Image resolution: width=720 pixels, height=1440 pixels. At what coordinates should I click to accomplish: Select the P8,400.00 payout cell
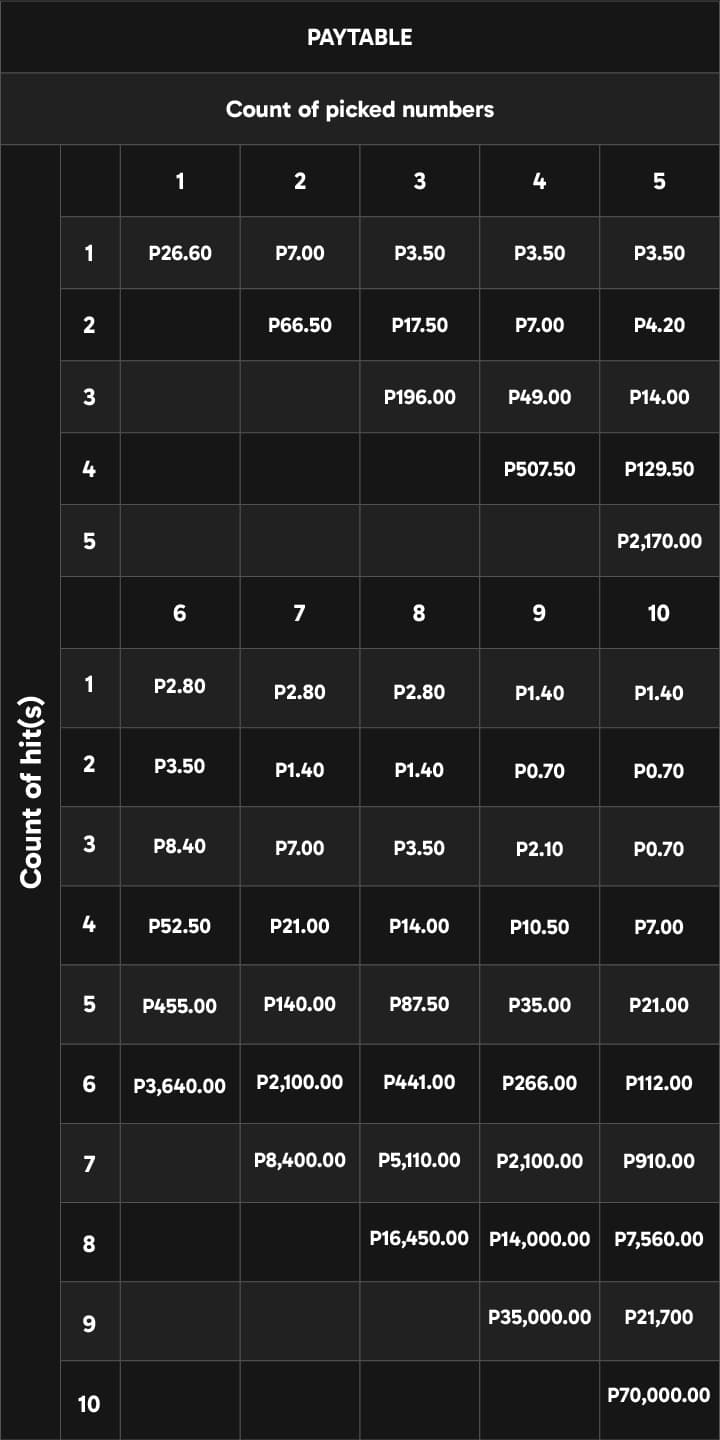(300, 1161)
